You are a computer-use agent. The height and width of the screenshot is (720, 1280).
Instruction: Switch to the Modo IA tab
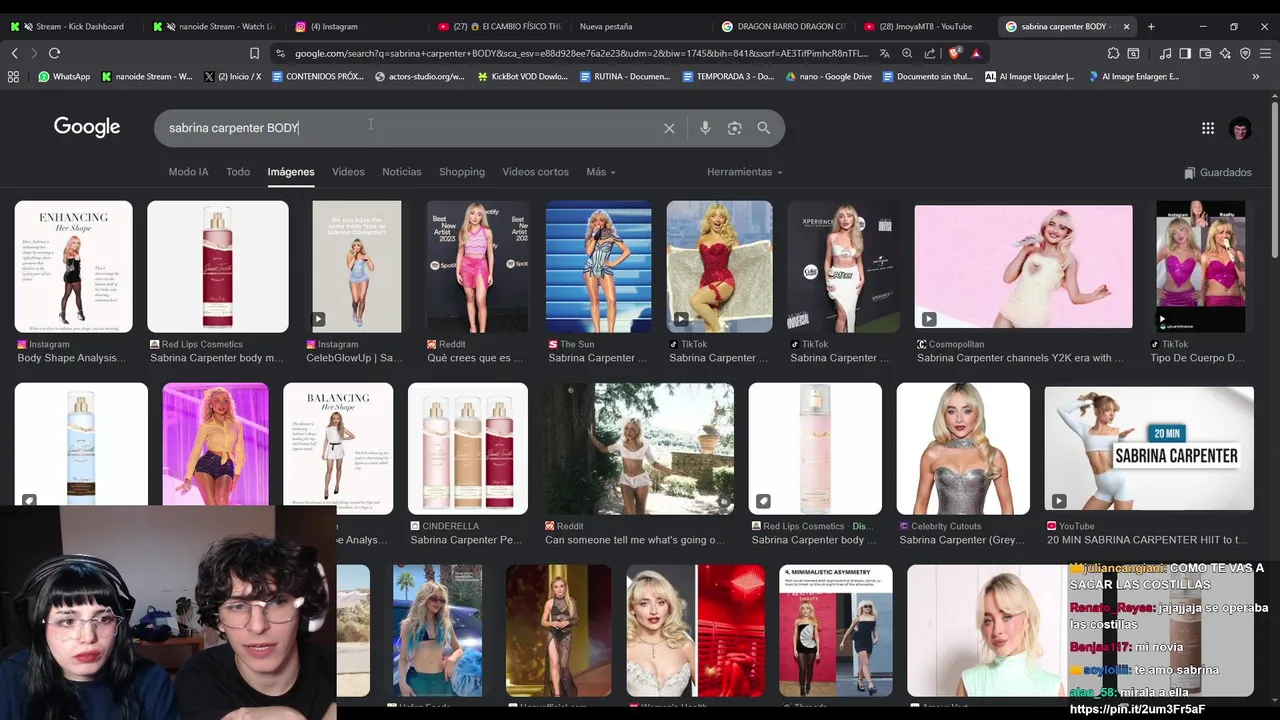(x=188, y=172)
